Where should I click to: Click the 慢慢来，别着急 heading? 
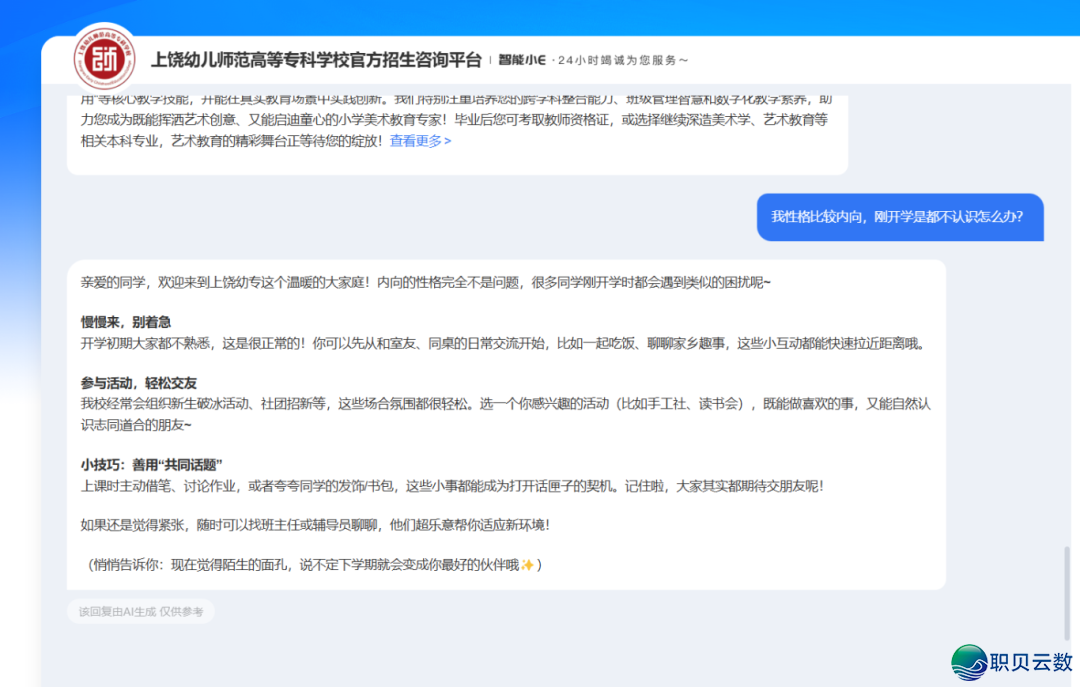(125, 322)
